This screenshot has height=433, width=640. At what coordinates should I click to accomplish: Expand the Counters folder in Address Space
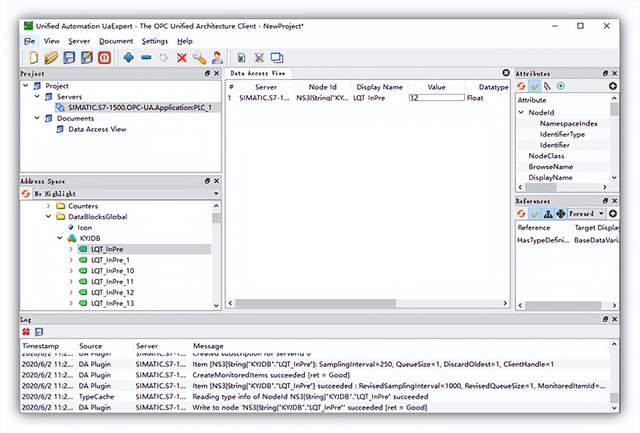(47, 205)
